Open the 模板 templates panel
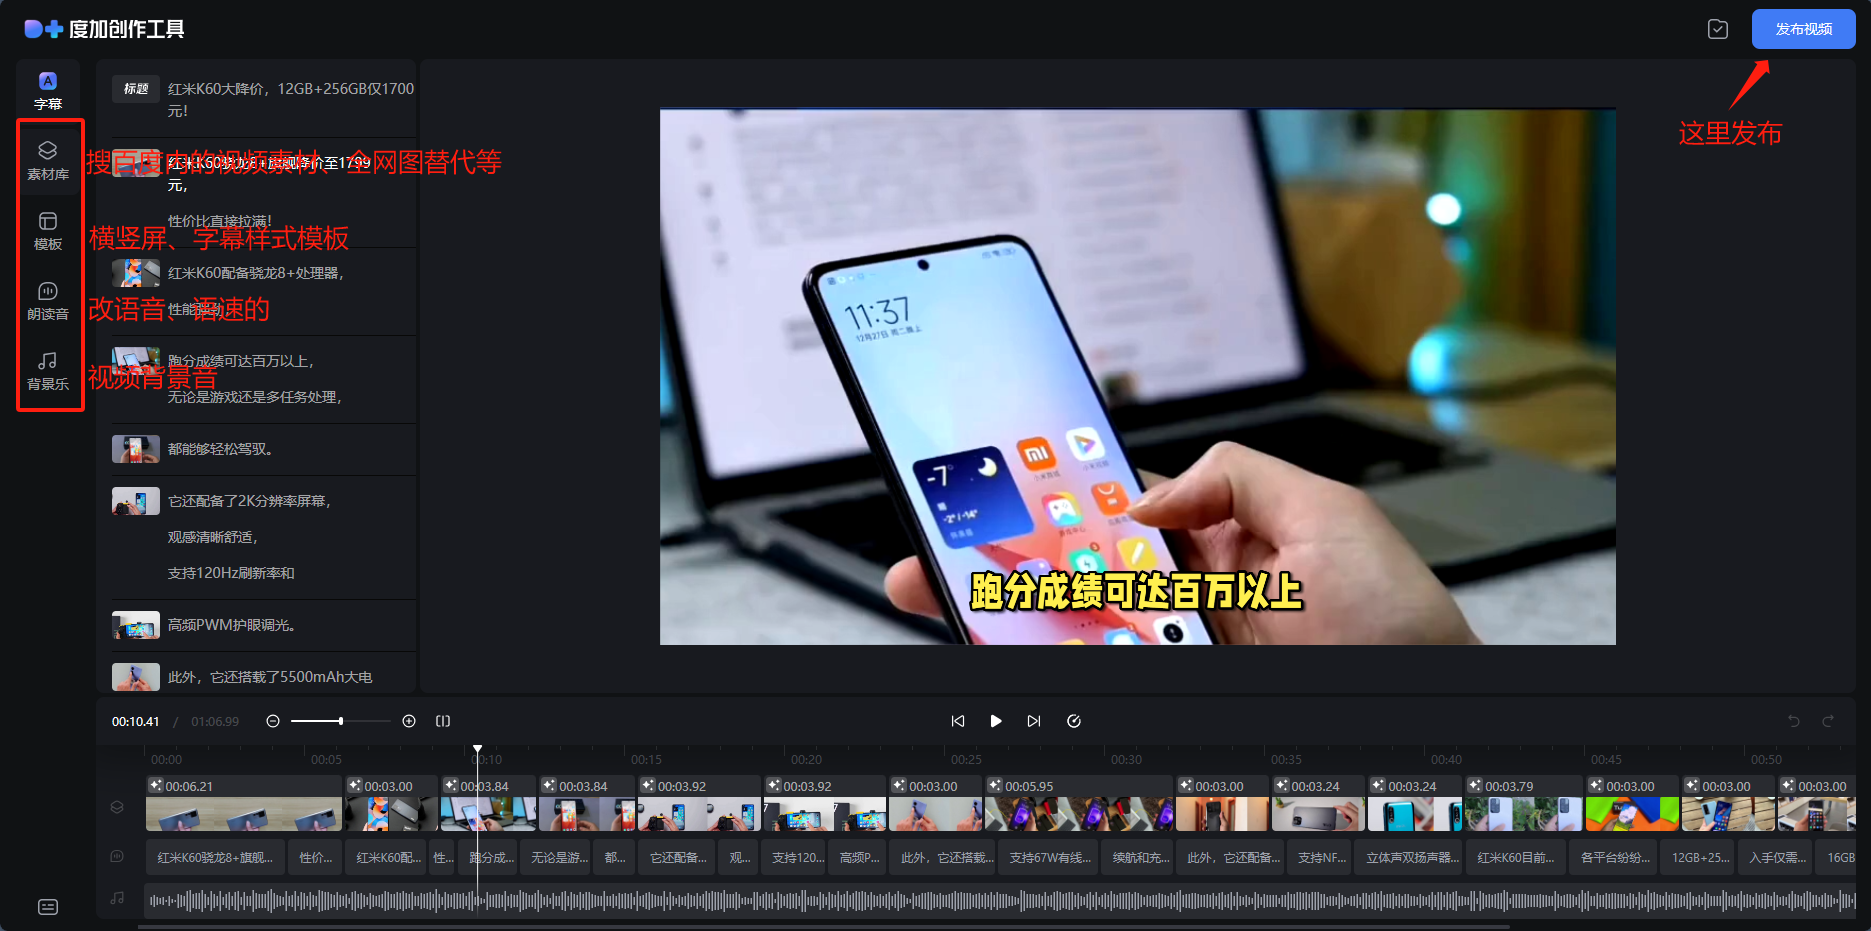1871x931 pixels. click(47, 232)
